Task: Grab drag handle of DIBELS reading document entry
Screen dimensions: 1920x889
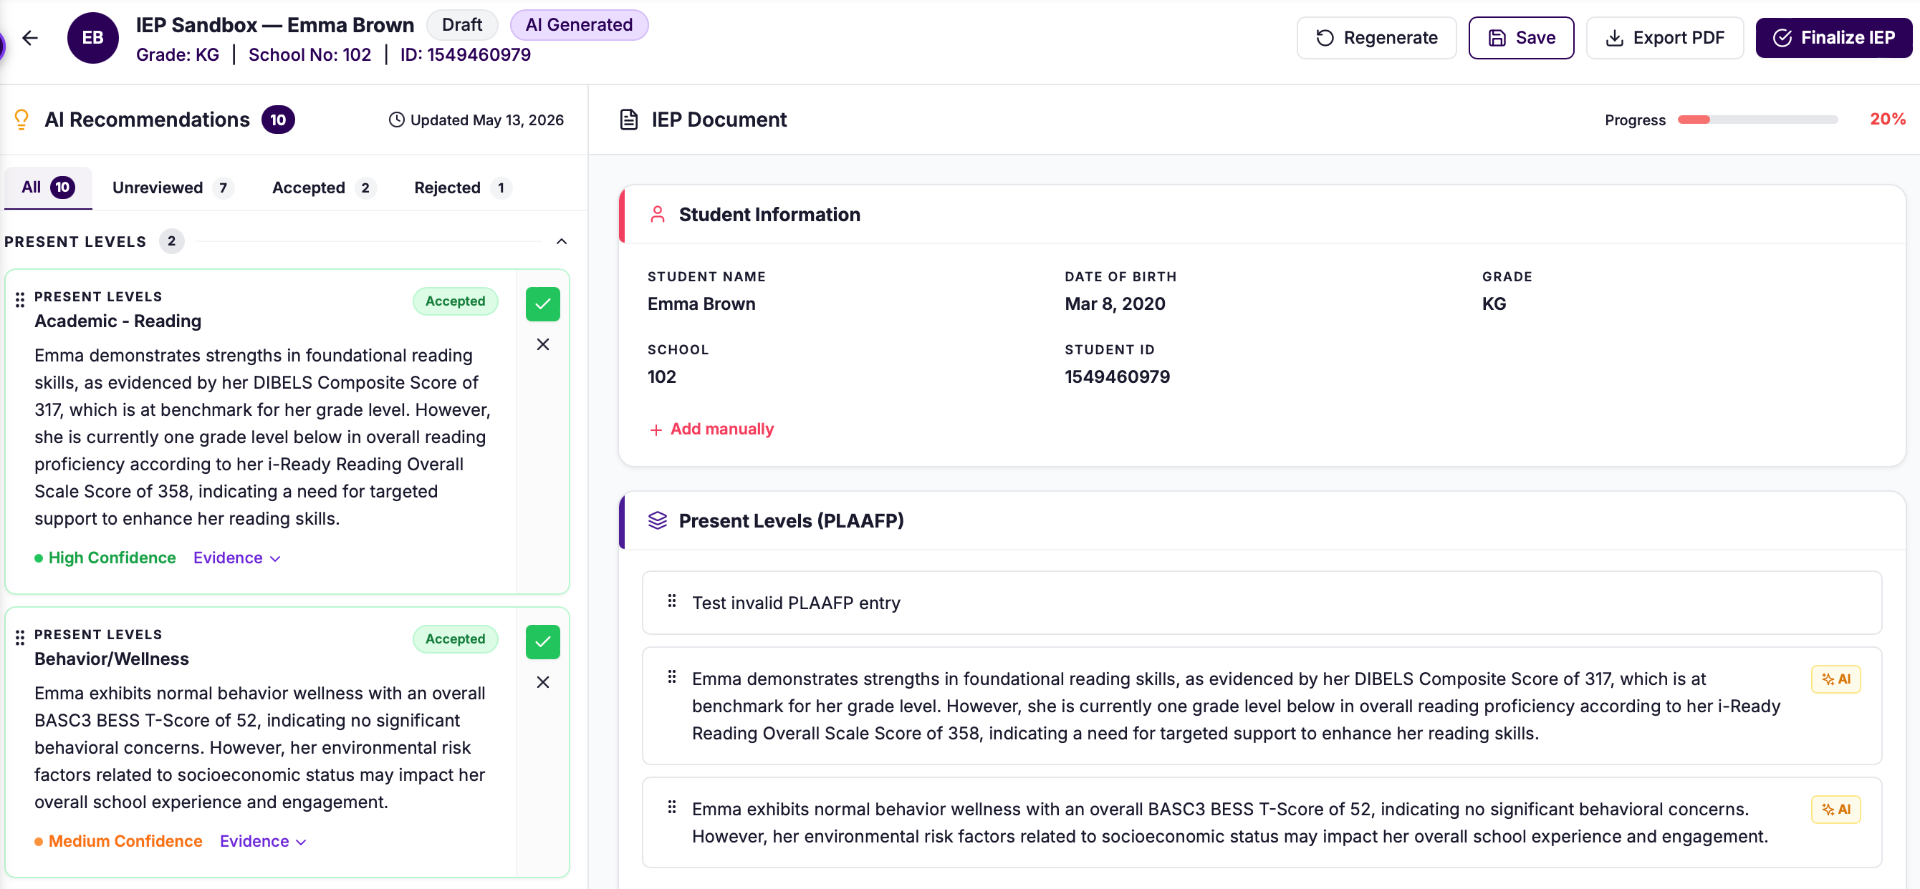Action: 672,677
